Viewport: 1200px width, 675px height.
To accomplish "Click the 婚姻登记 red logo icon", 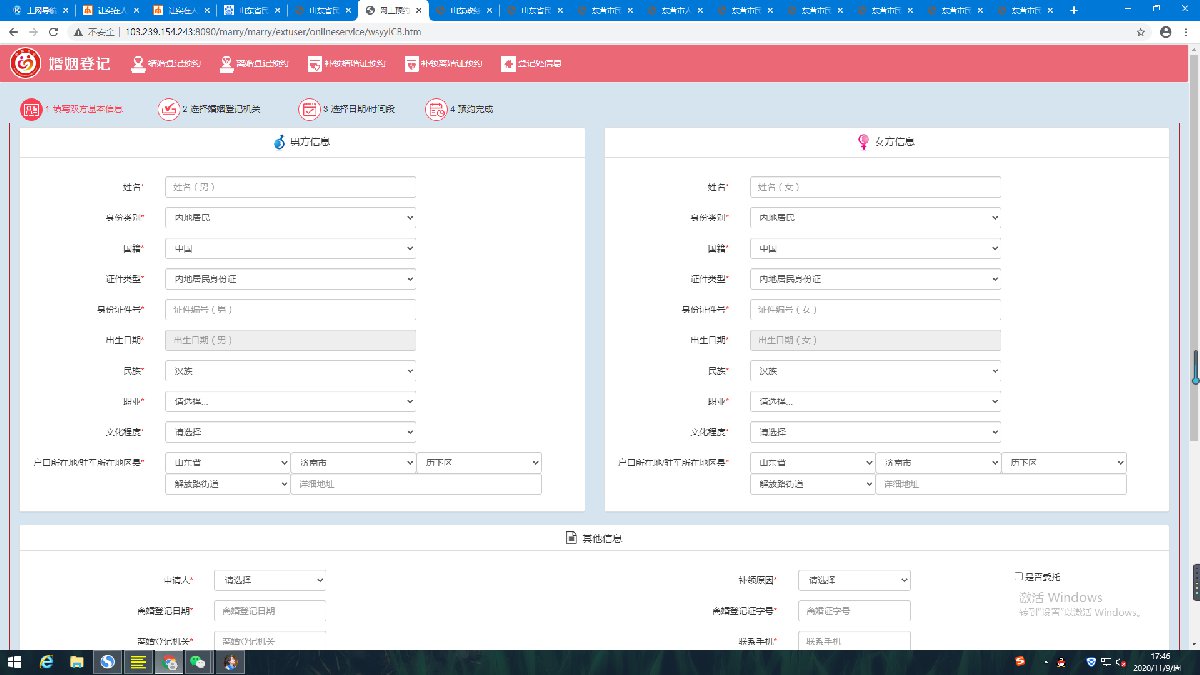I will [25, 64].
